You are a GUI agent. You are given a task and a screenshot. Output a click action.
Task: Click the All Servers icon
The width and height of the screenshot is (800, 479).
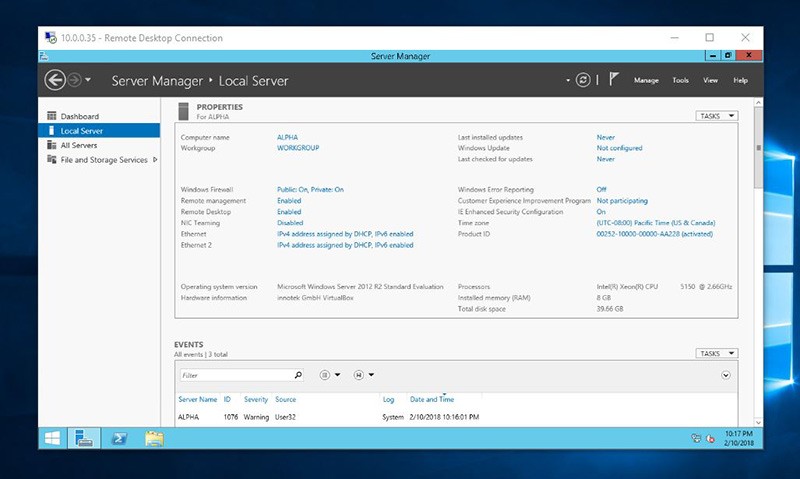pyautogui.click(x=52, y=145)
